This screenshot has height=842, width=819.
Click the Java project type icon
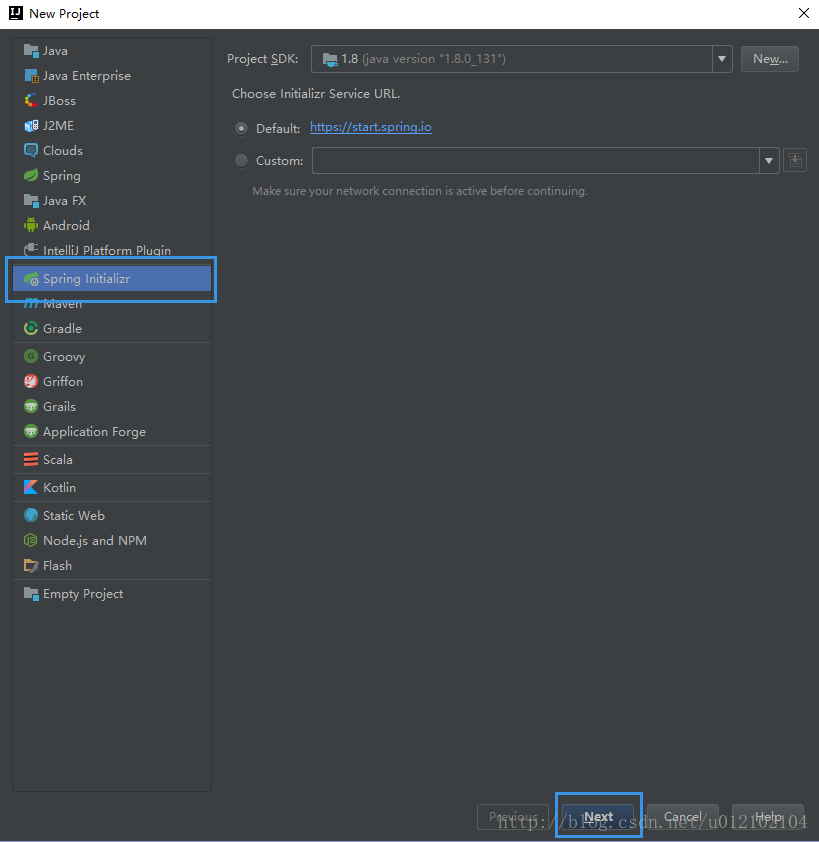[31, 51]
